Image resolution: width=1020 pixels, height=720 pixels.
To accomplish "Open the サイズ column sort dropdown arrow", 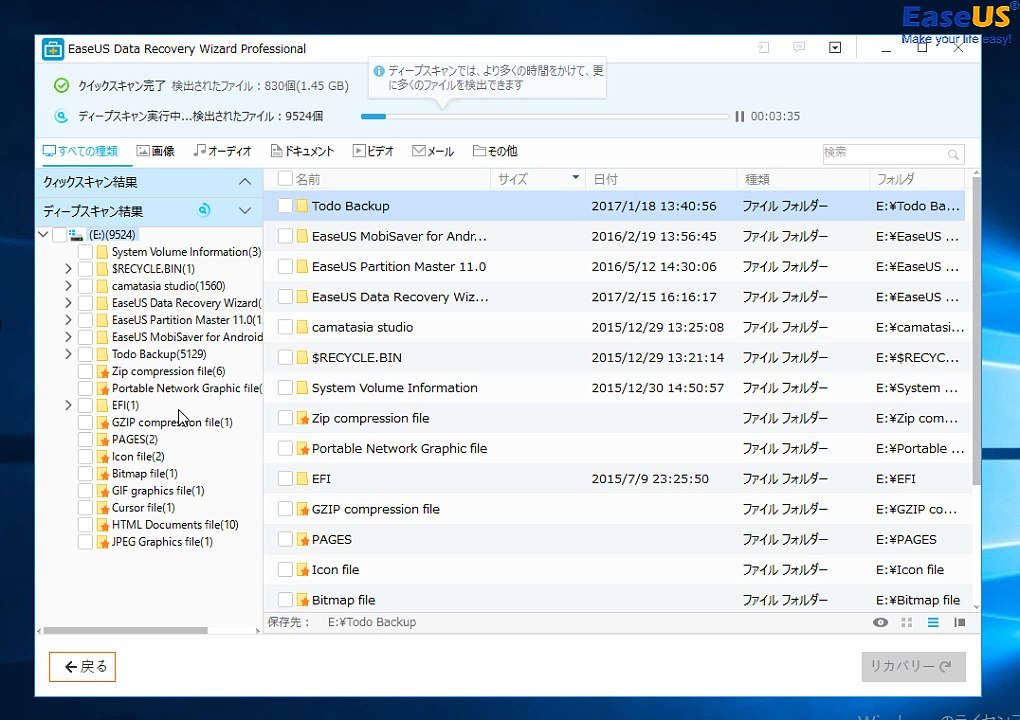I will [575, 178].
